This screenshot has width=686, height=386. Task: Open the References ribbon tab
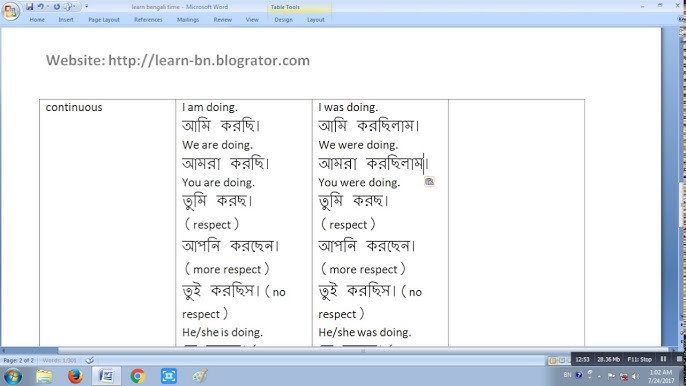click(148, 20)
